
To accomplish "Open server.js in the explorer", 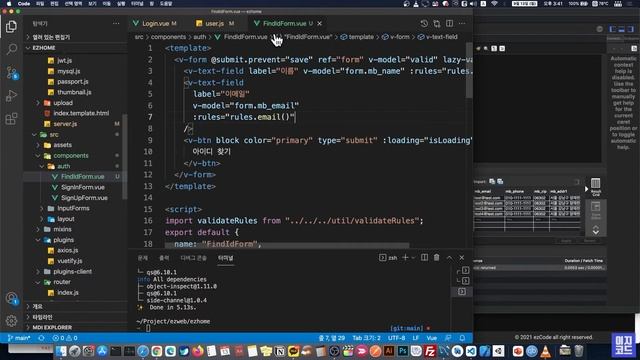I will [65, 124].
